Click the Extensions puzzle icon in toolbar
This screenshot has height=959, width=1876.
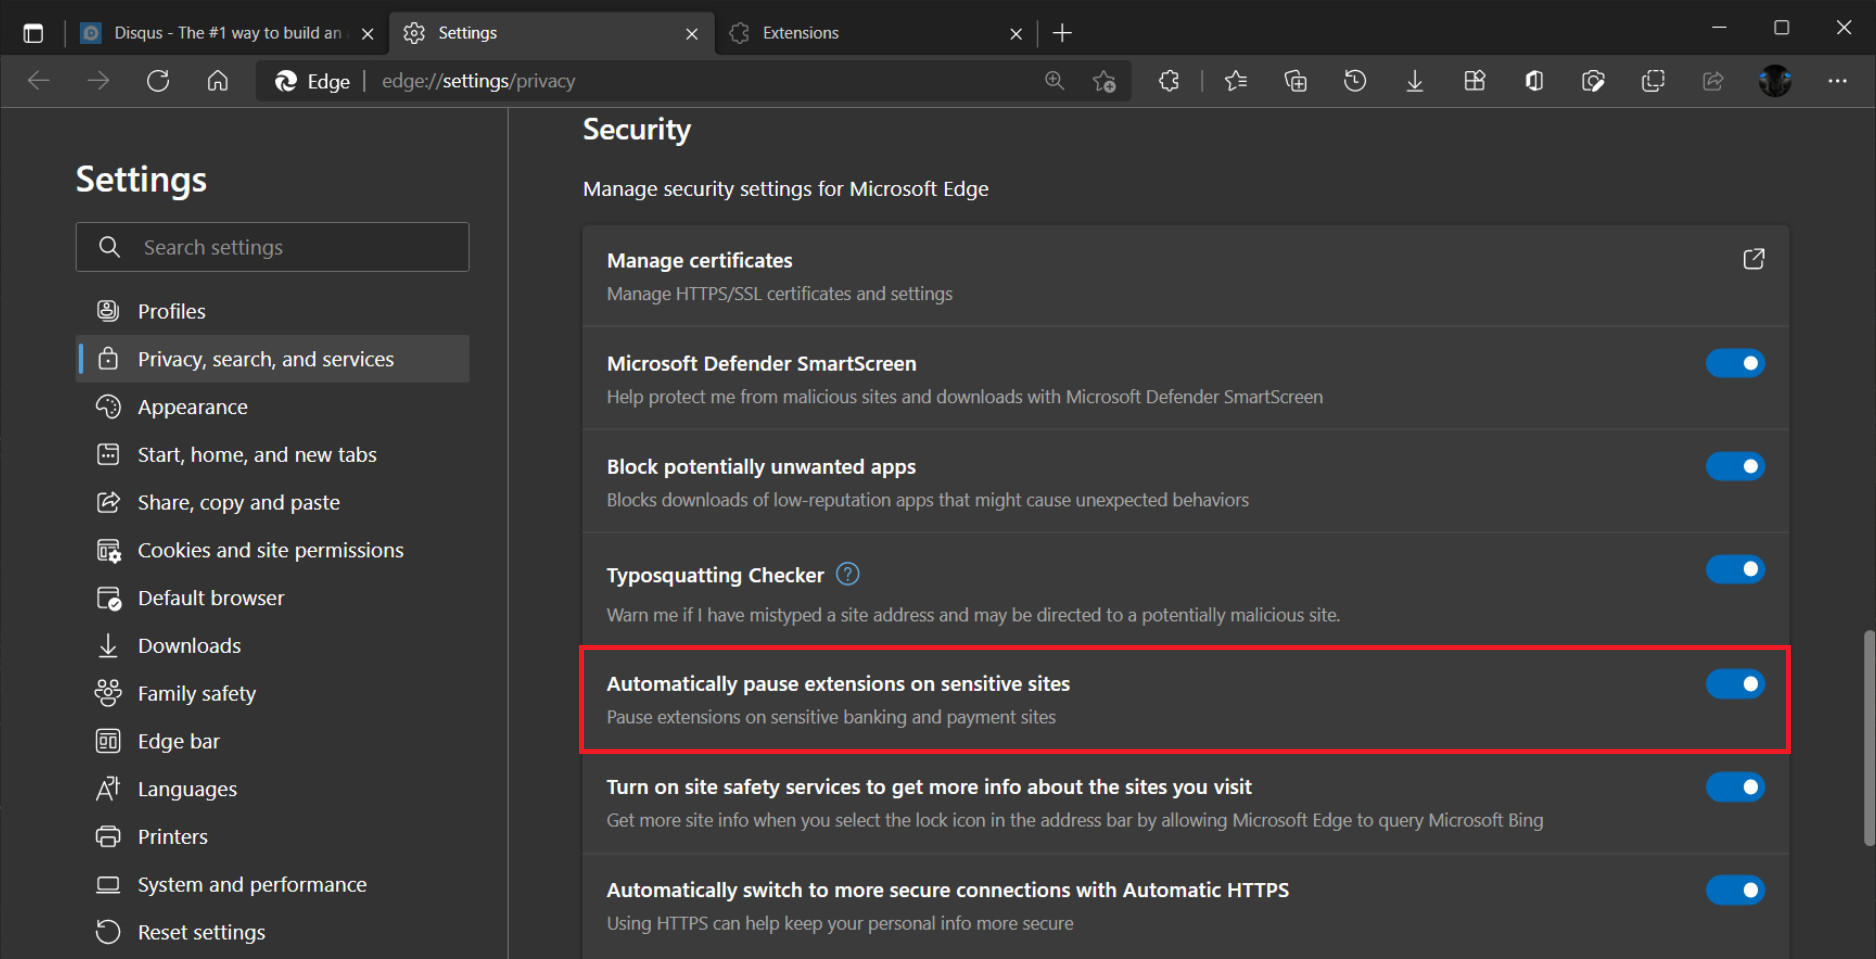point(1169,81)
